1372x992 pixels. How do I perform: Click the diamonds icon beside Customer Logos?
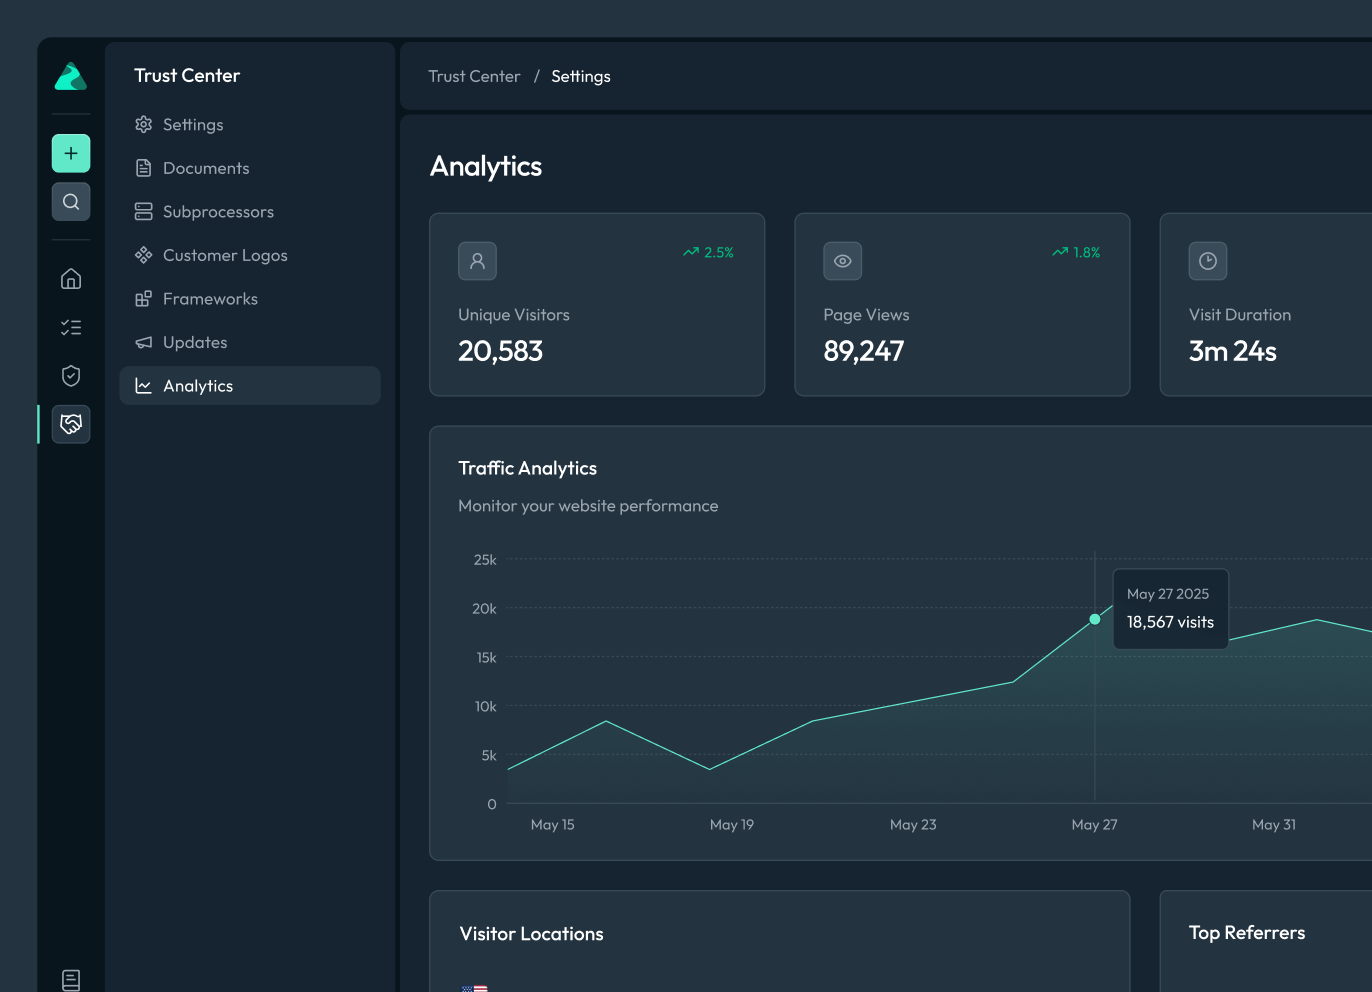144,255
